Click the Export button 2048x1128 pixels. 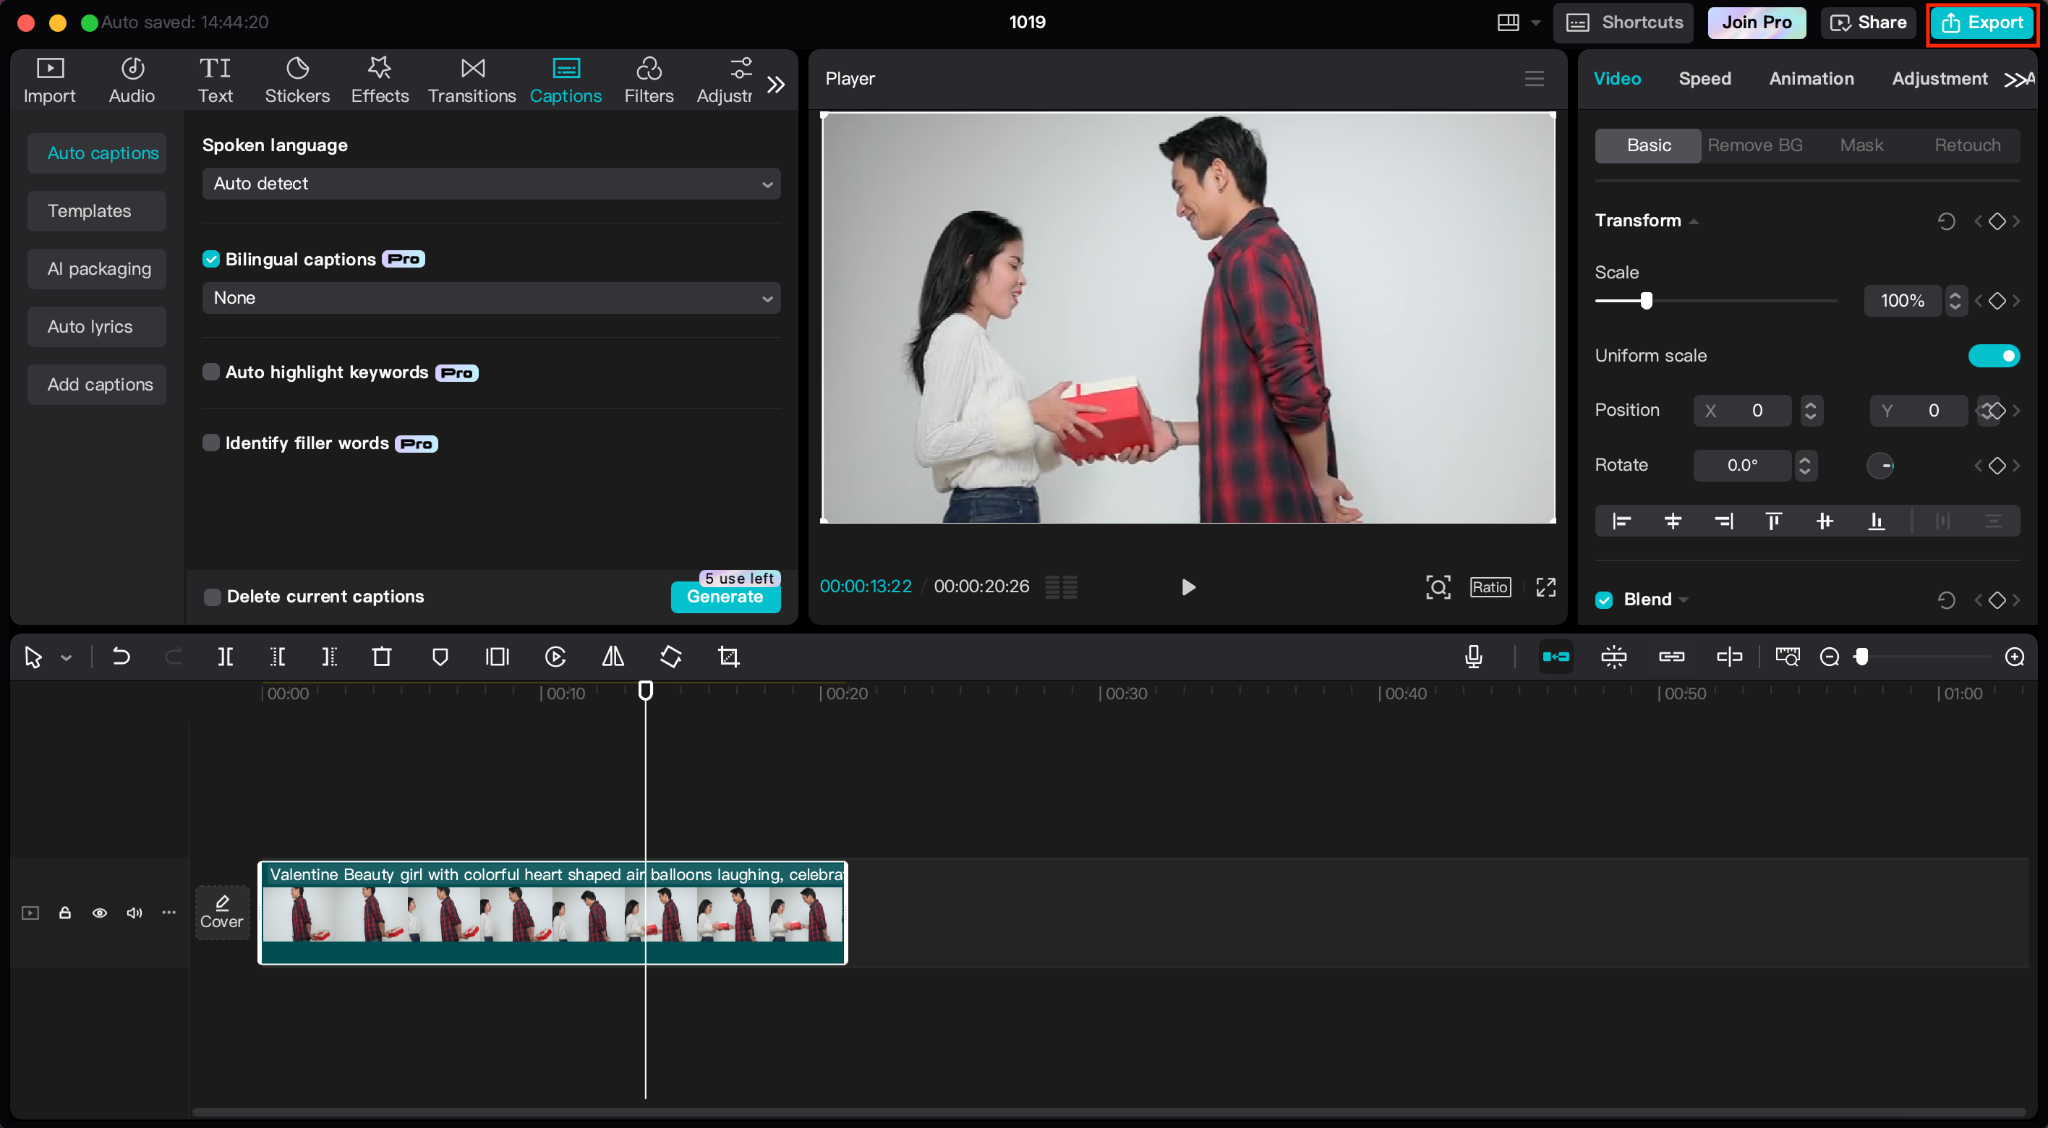[x=1982, y=23]
